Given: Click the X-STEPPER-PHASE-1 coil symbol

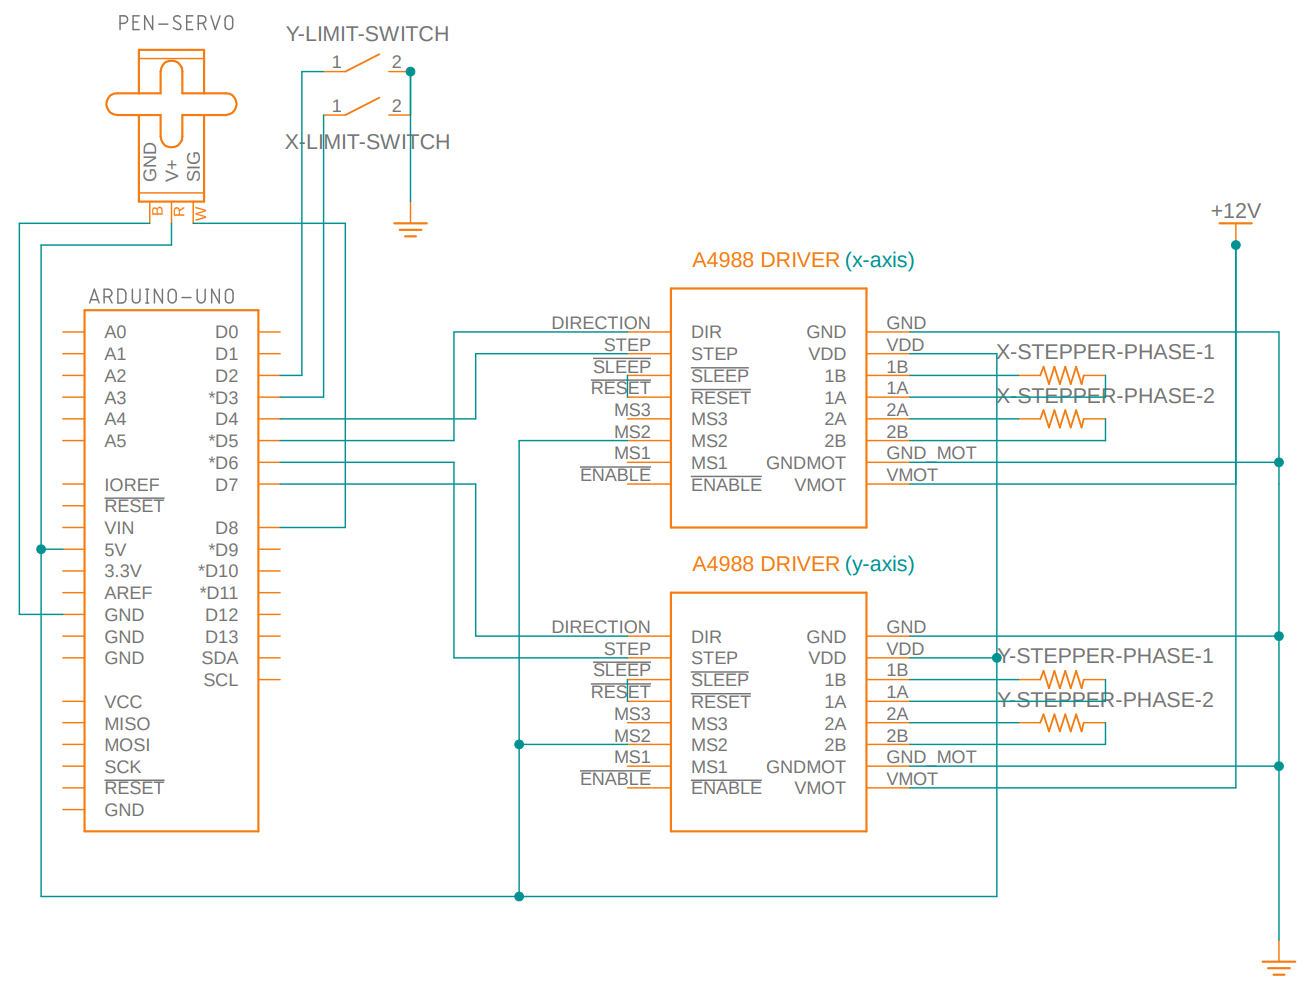Looking at the screenshot, I should tap(1062, 375).
